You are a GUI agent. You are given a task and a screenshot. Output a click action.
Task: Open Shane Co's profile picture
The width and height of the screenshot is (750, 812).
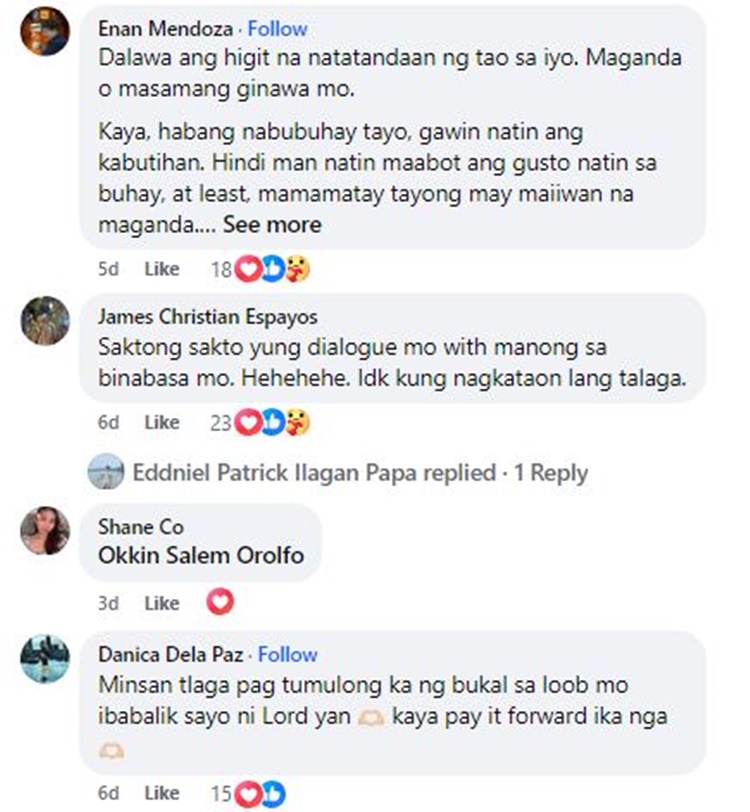pyautogui.click(x=45, y=531)
